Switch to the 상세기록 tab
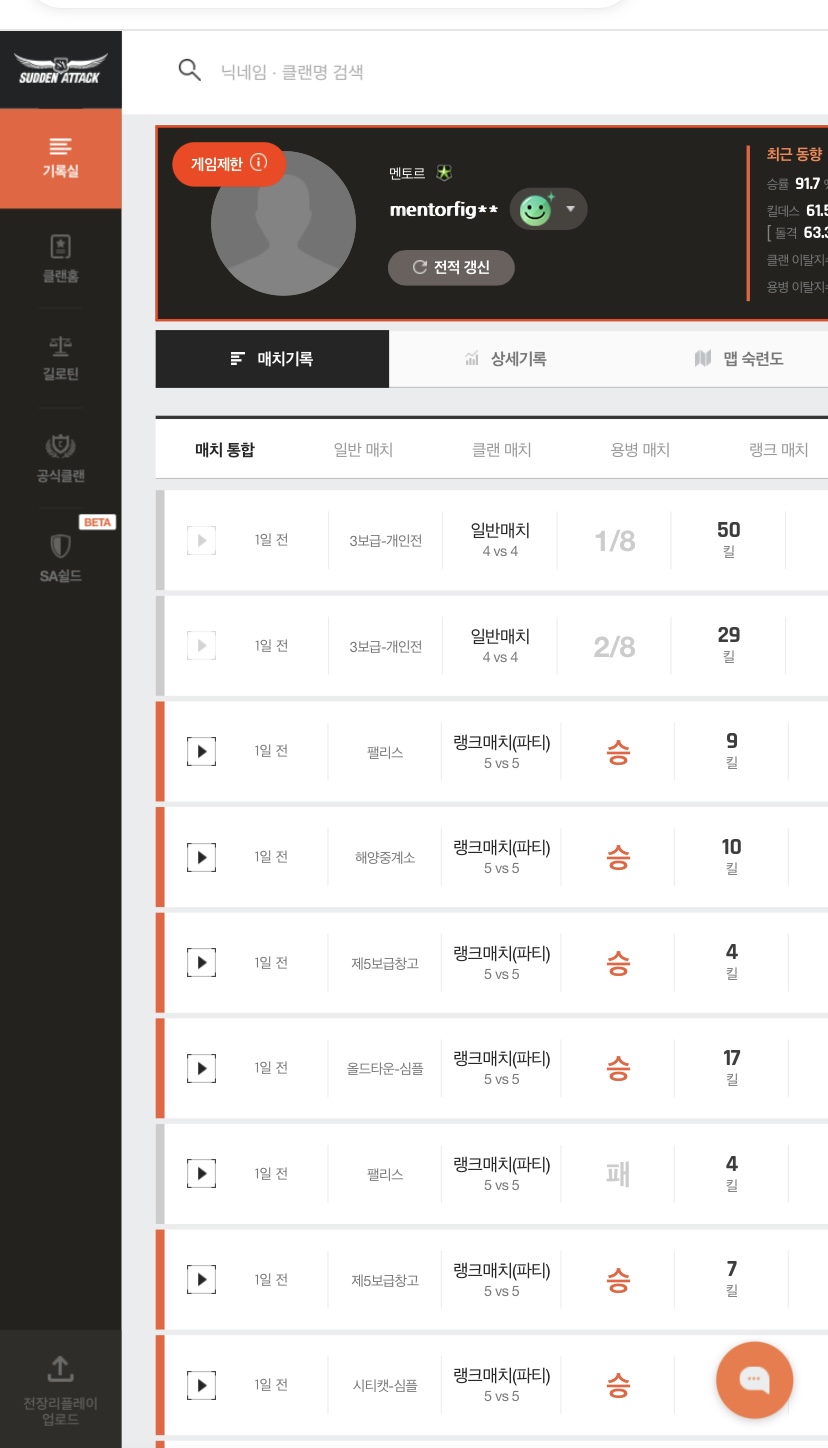Screen dimensions: 828x1448 pos(506,359)
